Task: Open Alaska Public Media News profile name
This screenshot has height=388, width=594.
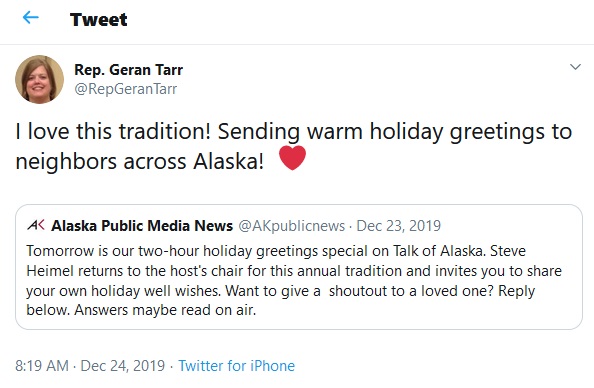Action: [142, 226]
